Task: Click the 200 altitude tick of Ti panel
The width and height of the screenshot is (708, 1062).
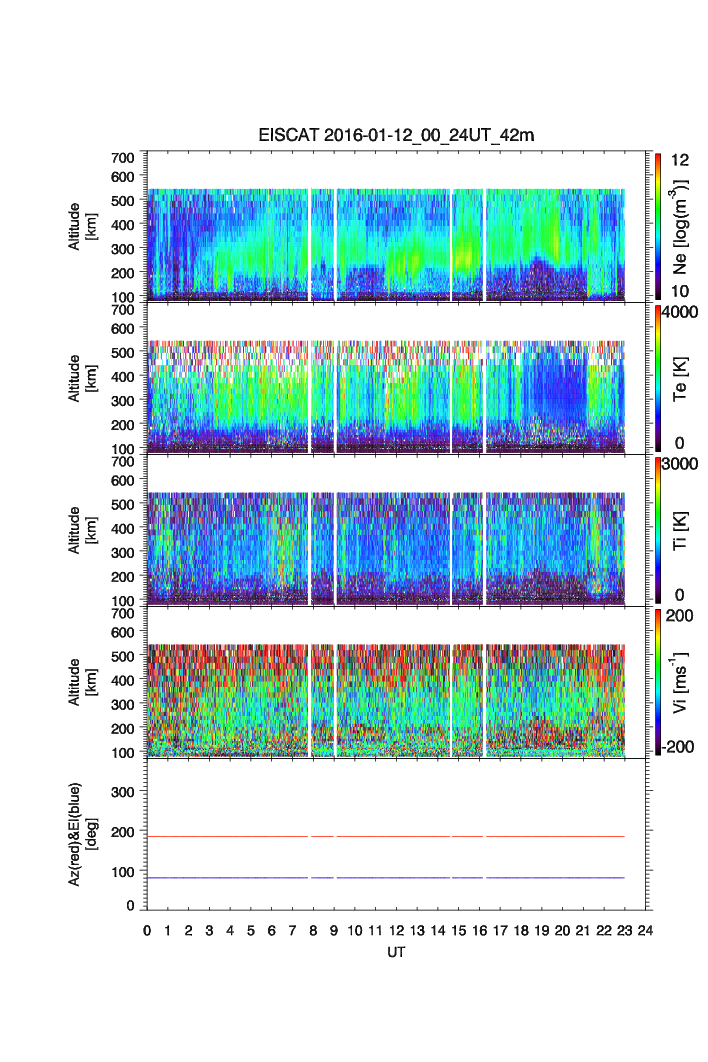Action: click(123, 576)
